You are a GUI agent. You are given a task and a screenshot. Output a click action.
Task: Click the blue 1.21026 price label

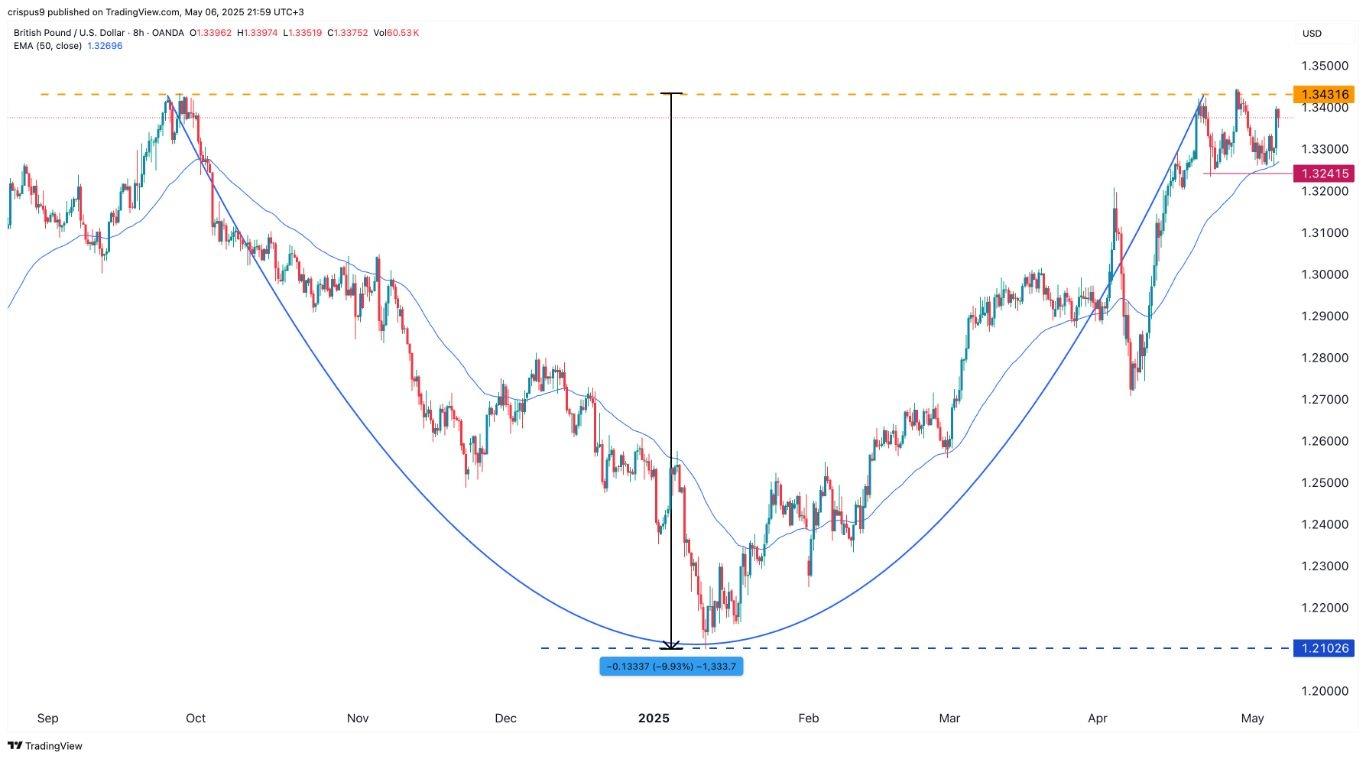tap(1324, 648)
